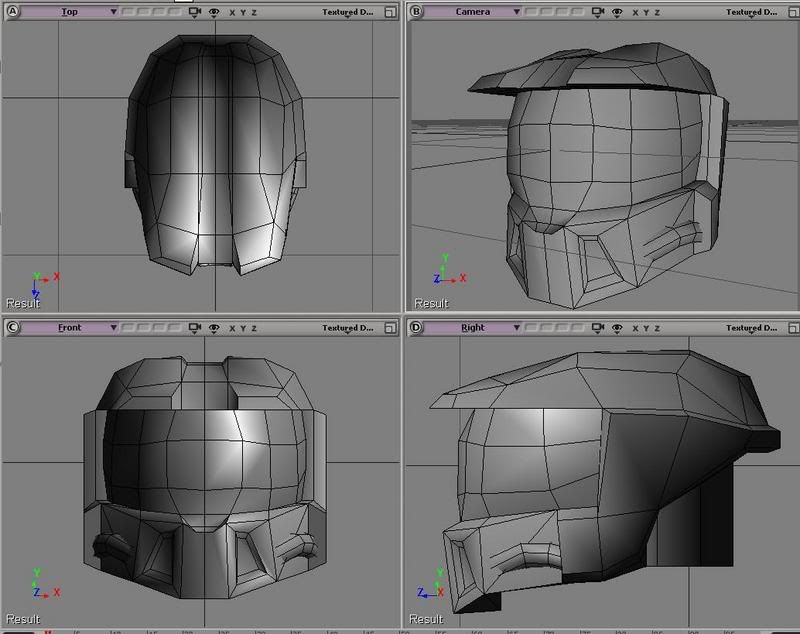Viewport: 800px width, 634px height.
Task: Maximize the Camera viewport
Action: click(794, 12)
